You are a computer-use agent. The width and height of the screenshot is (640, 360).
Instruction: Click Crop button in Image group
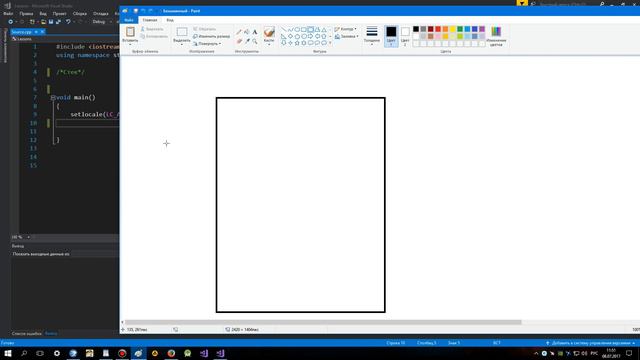[x=204, y=29]
